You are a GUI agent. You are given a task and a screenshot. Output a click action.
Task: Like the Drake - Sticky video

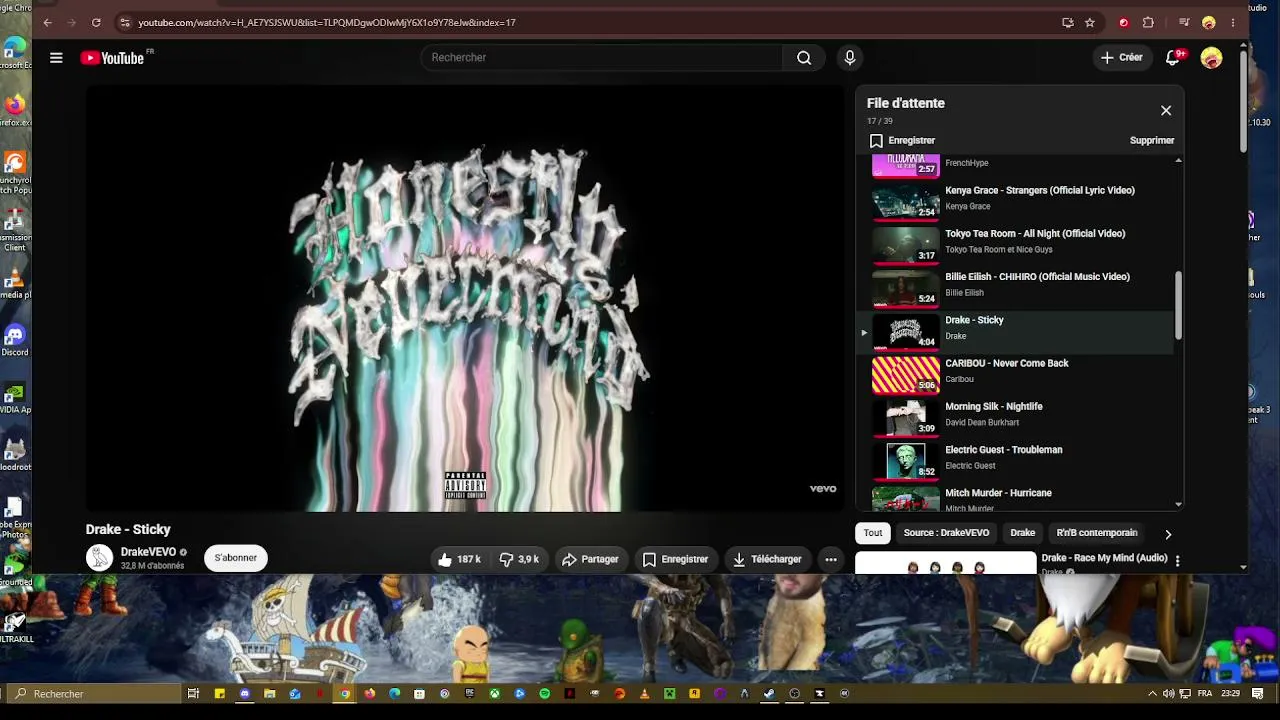[460, 559]
